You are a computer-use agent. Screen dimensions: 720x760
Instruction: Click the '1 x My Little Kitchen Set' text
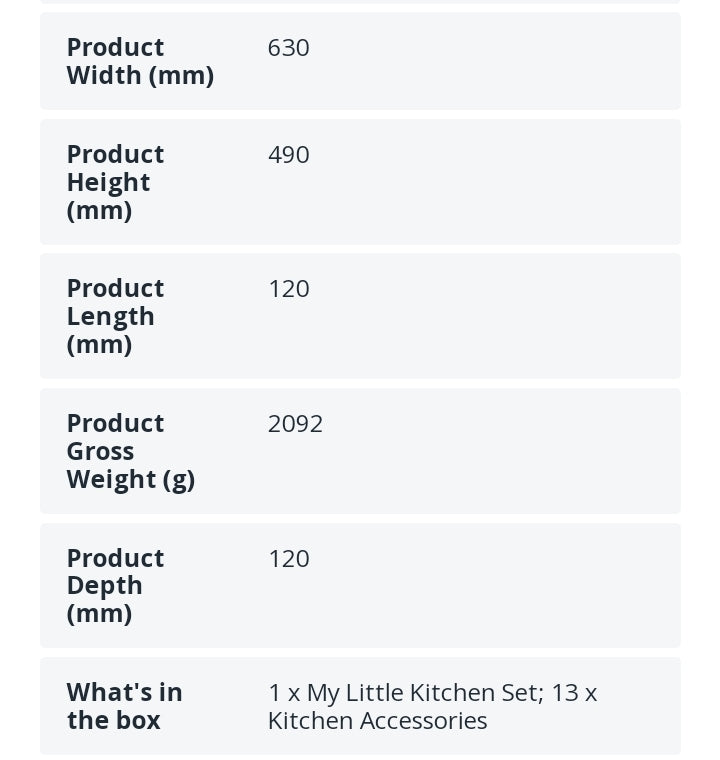tap(404, 693)
